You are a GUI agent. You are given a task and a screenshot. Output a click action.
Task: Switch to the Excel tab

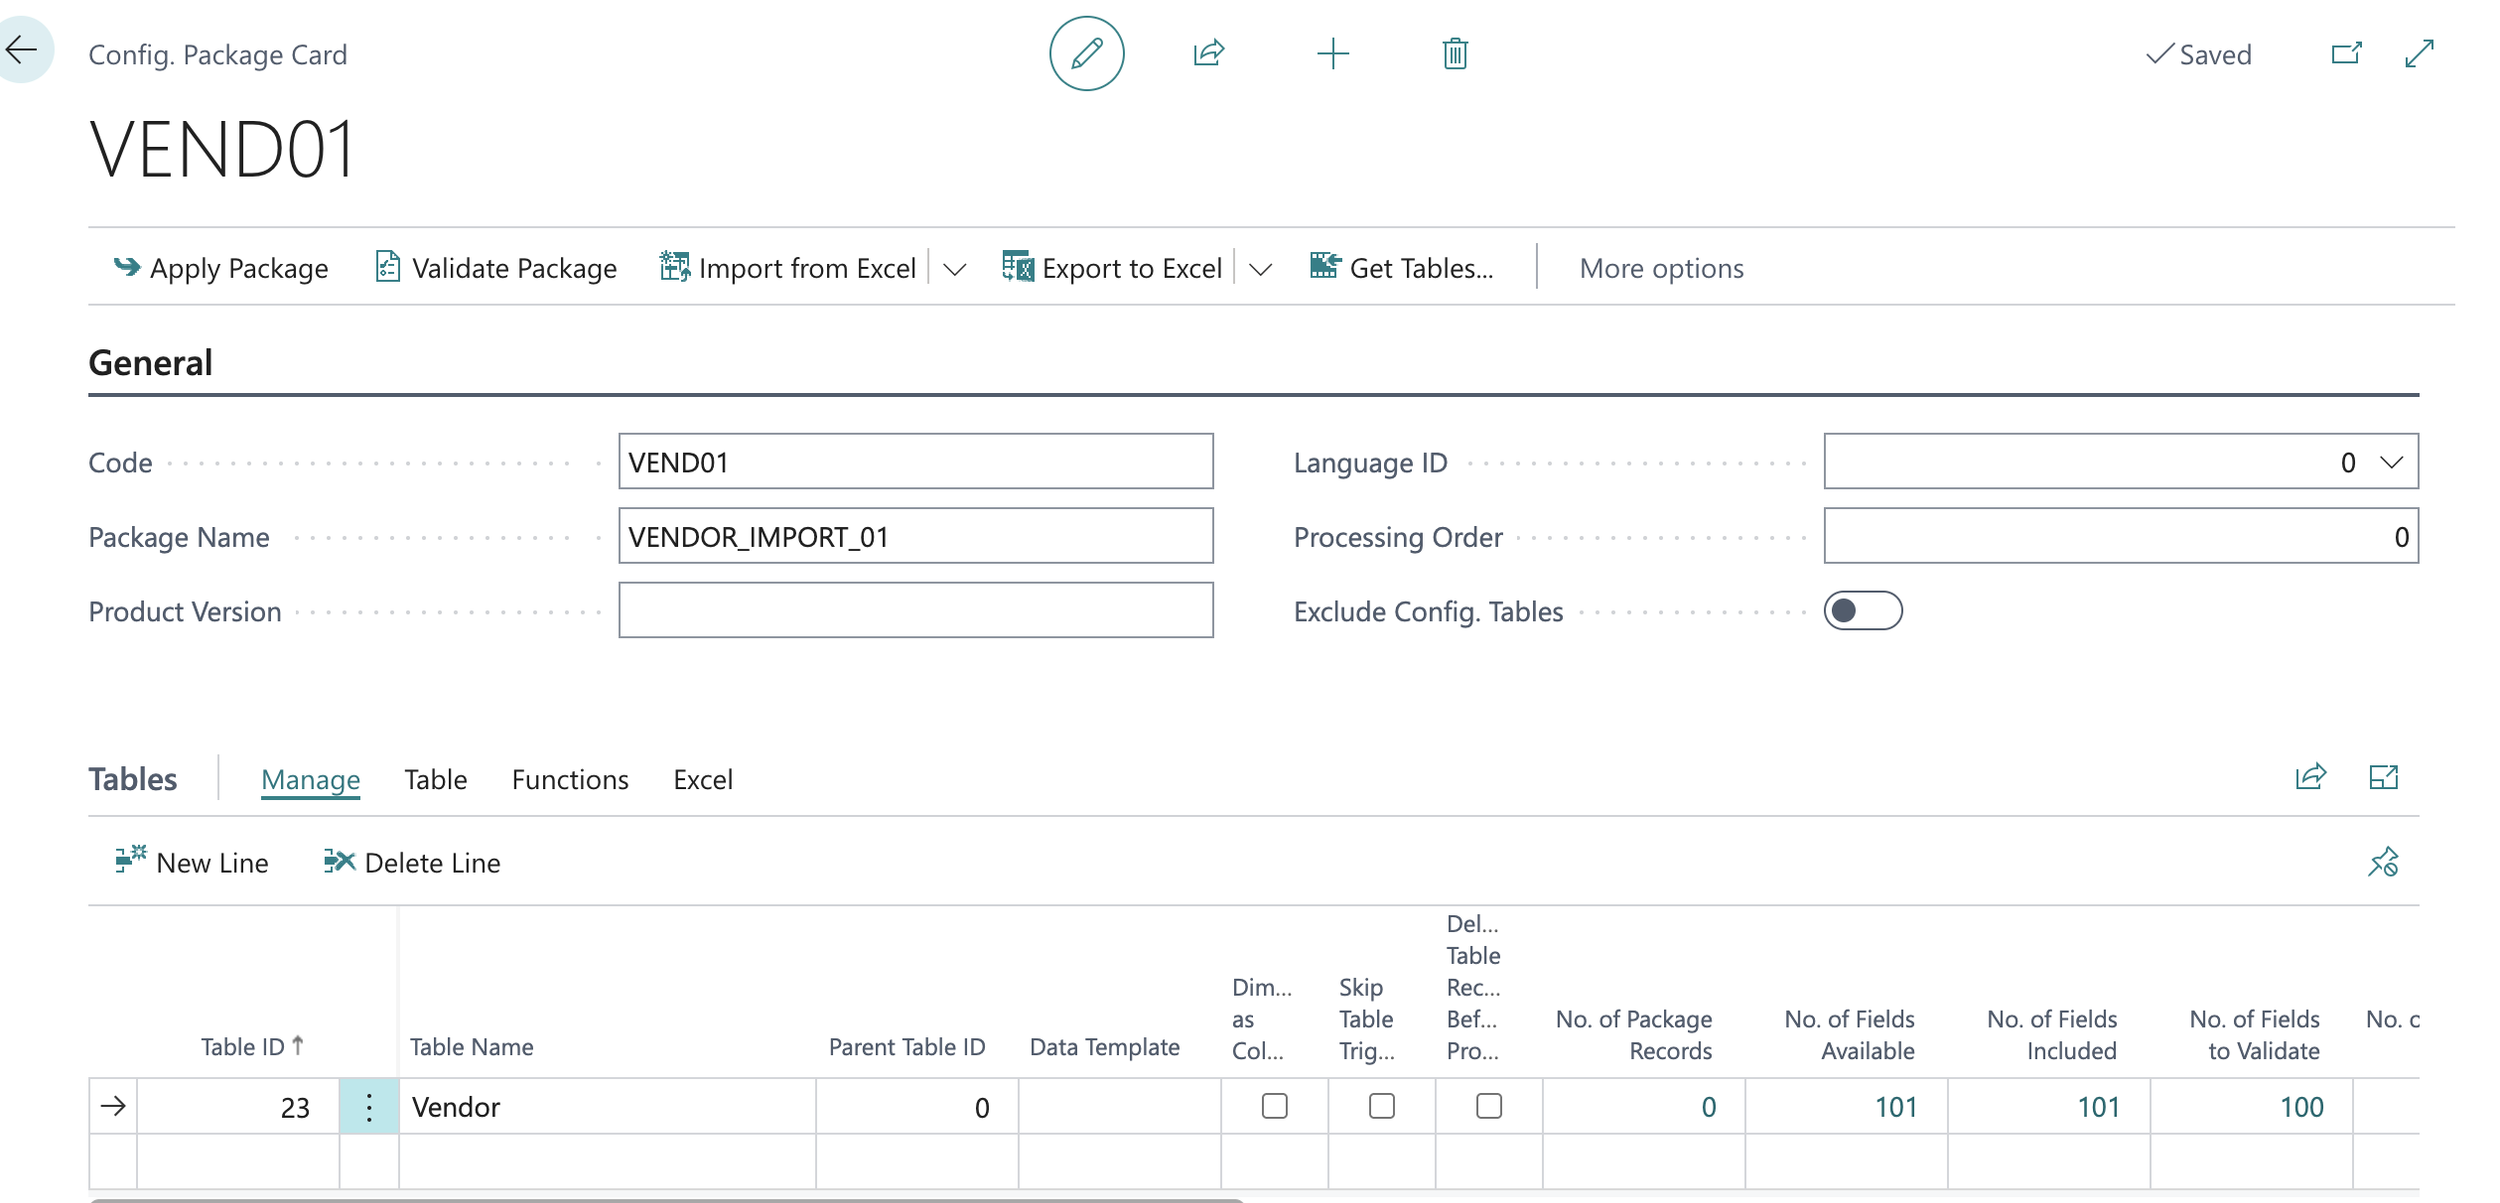tap(703, 779)
